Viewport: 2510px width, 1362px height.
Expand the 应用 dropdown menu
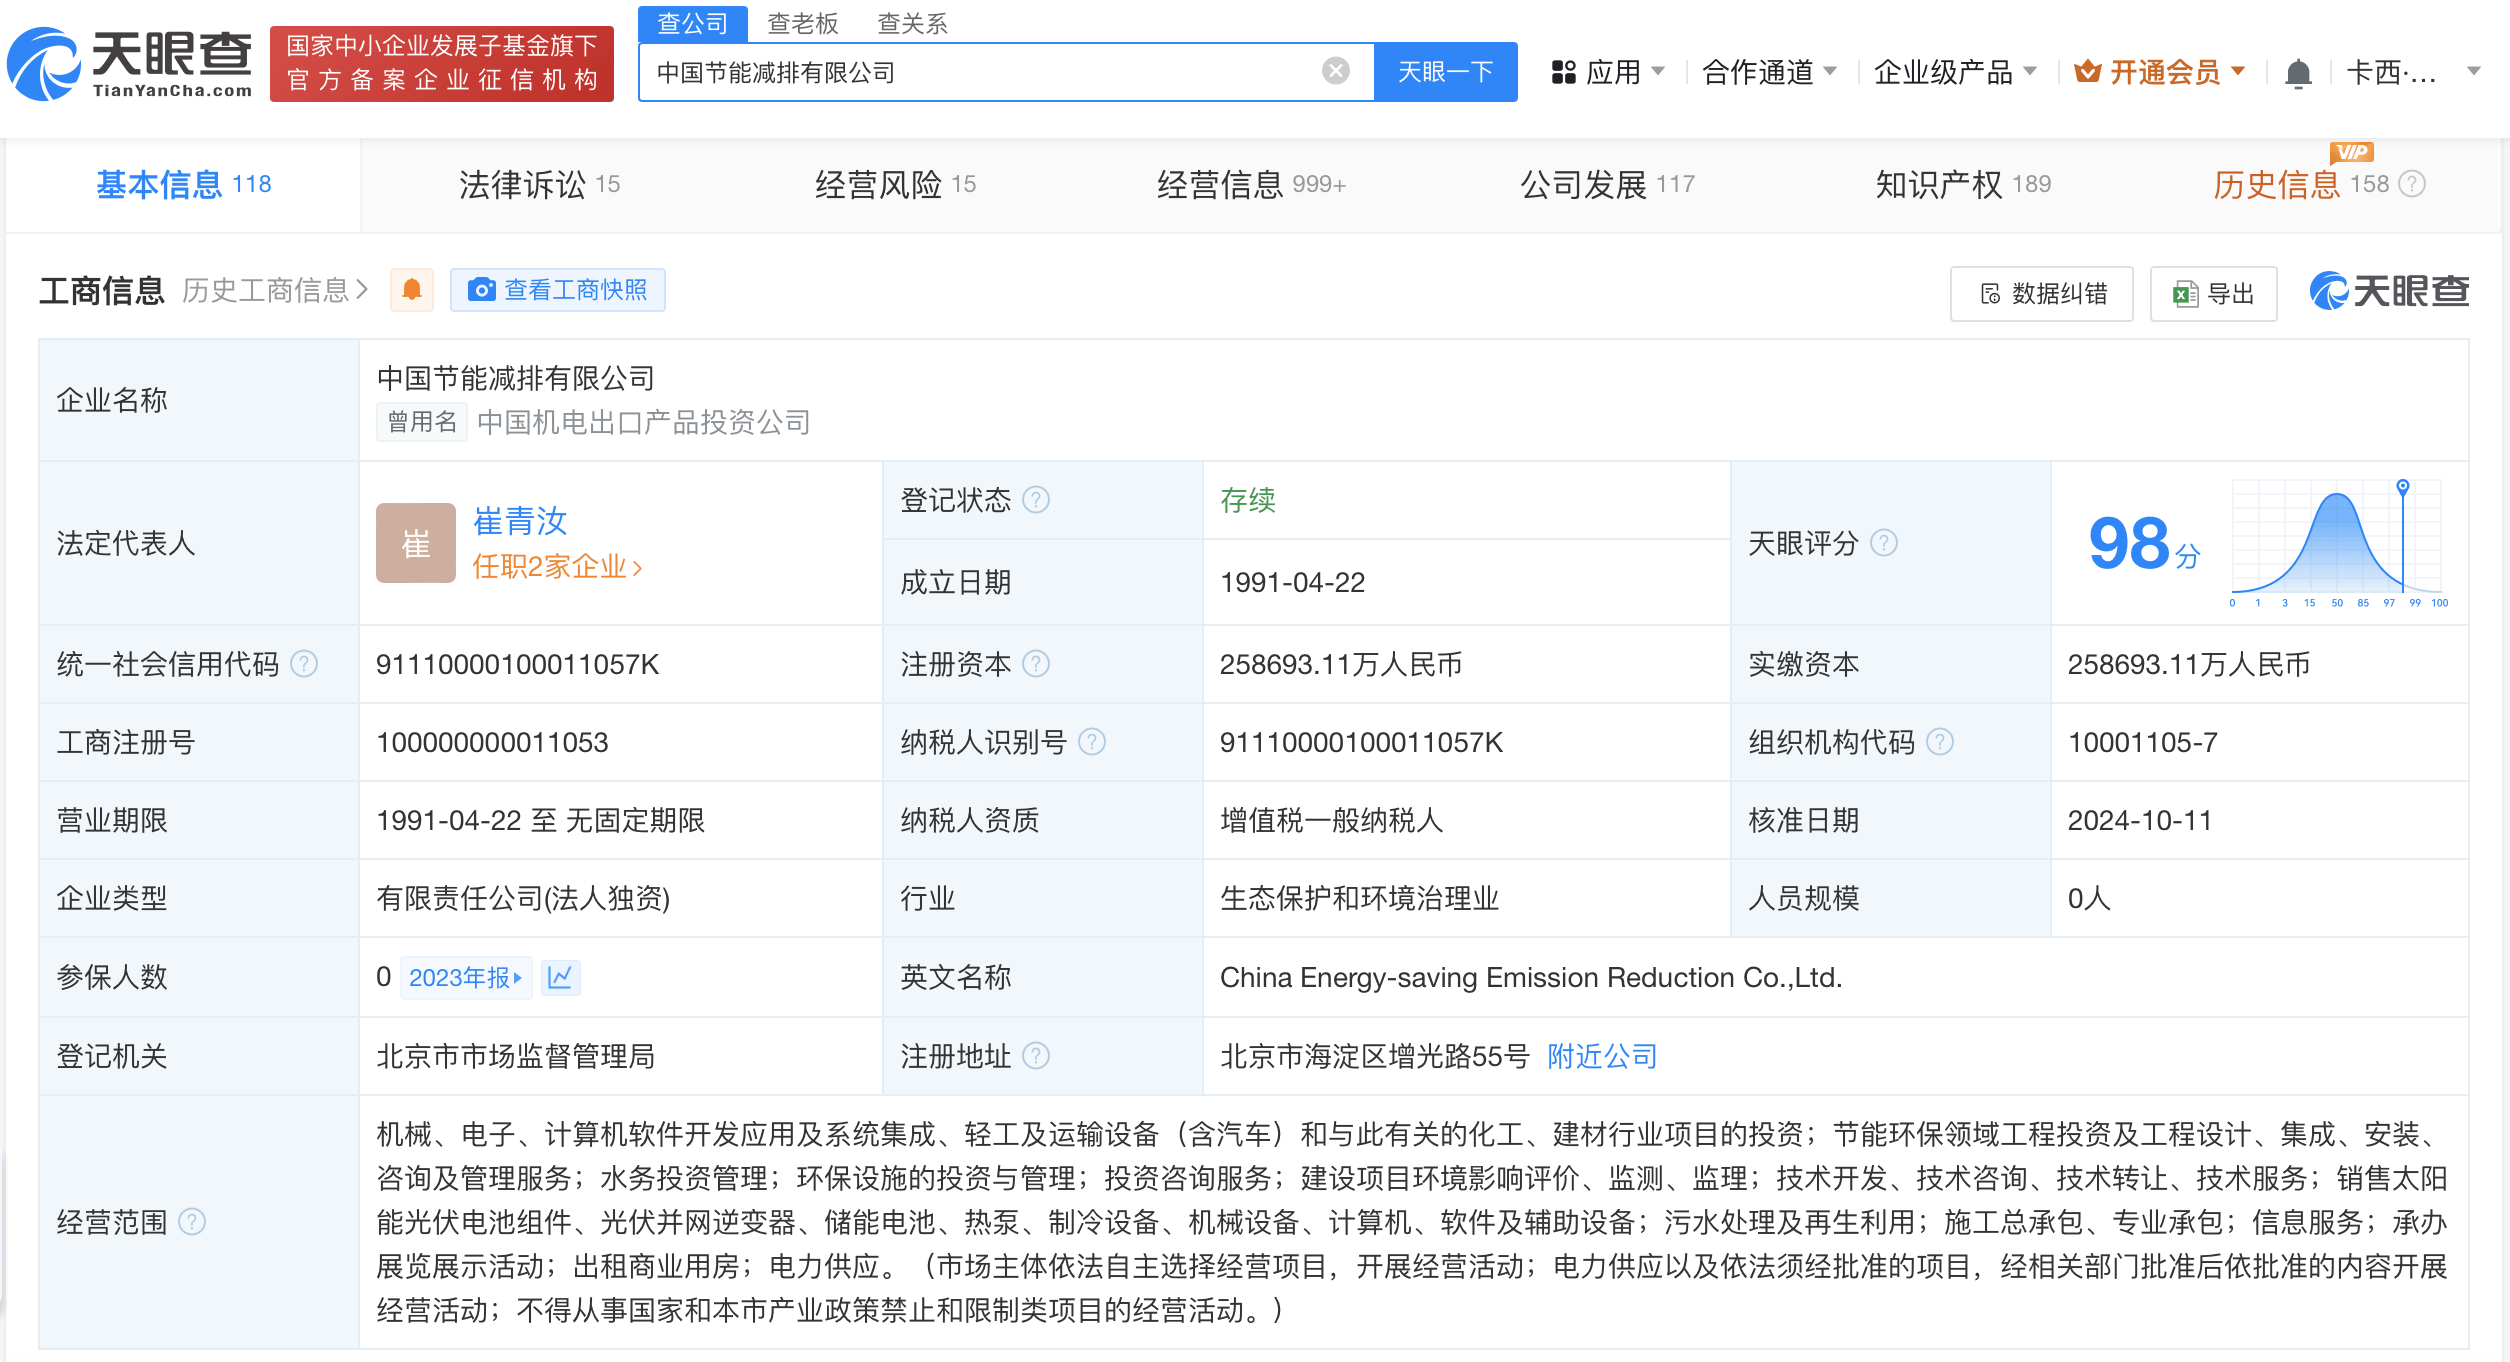[1608, 72]
